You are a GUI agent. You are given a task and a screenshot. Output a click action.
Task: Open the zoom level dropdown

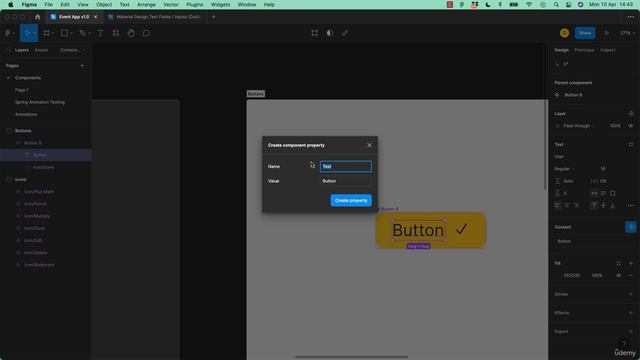[x=627, y=33]
